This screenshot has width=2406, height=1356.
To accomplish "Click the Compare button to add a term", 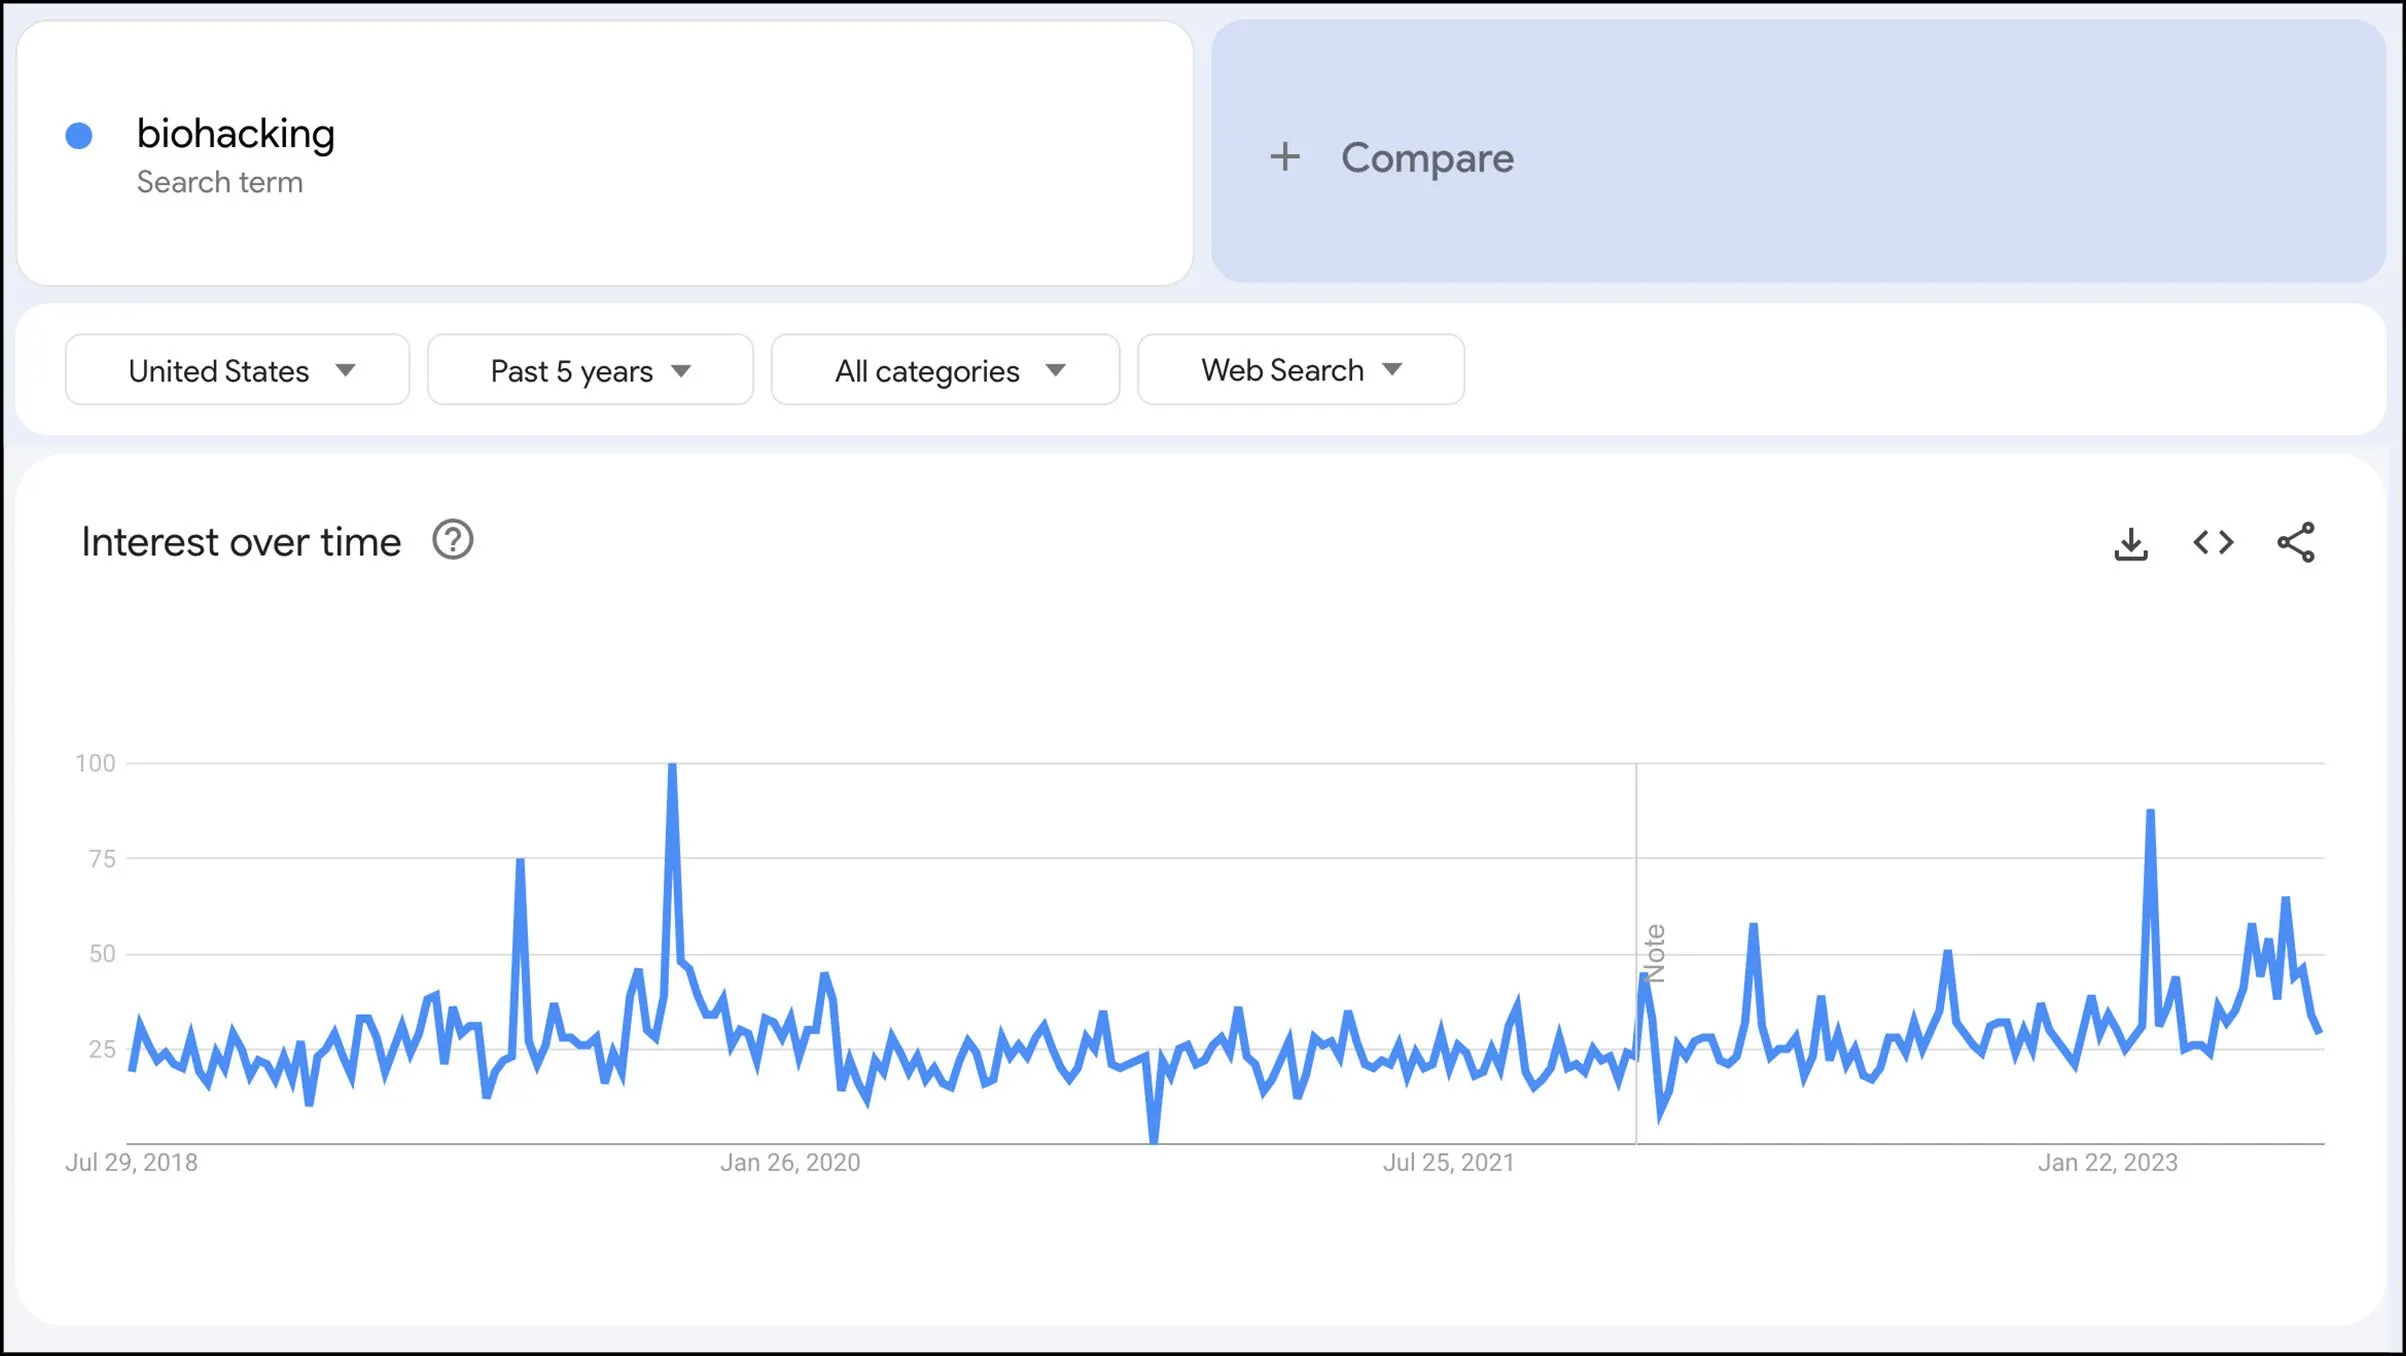I will pyautogui.click(x=1428, y=157).
